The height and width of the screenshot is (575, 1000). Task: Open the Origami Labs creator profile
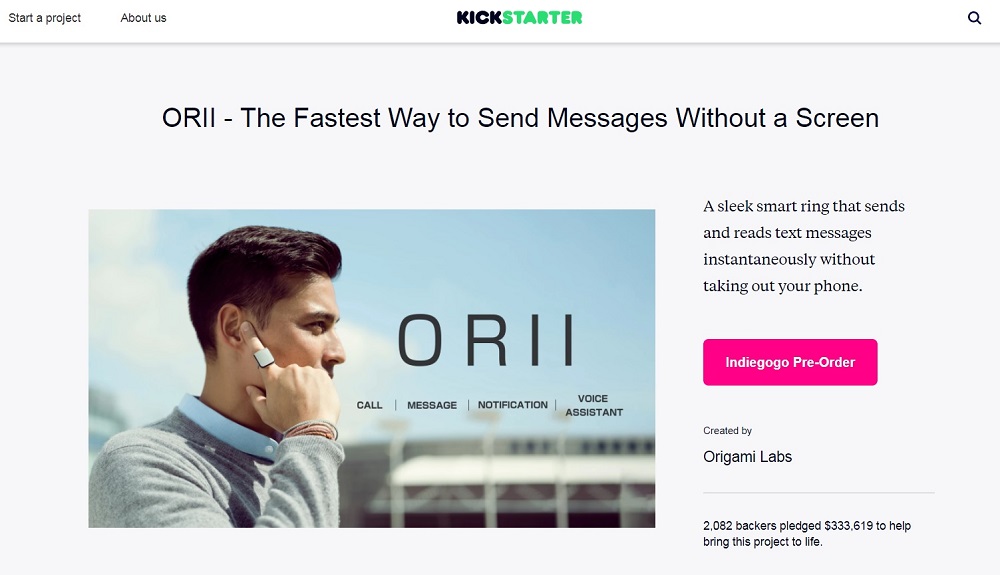[x=747, y=456]
